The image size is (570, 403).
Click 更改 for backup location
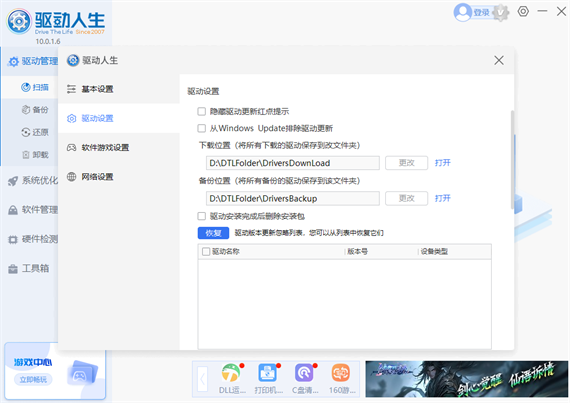(x=406, y=198)
